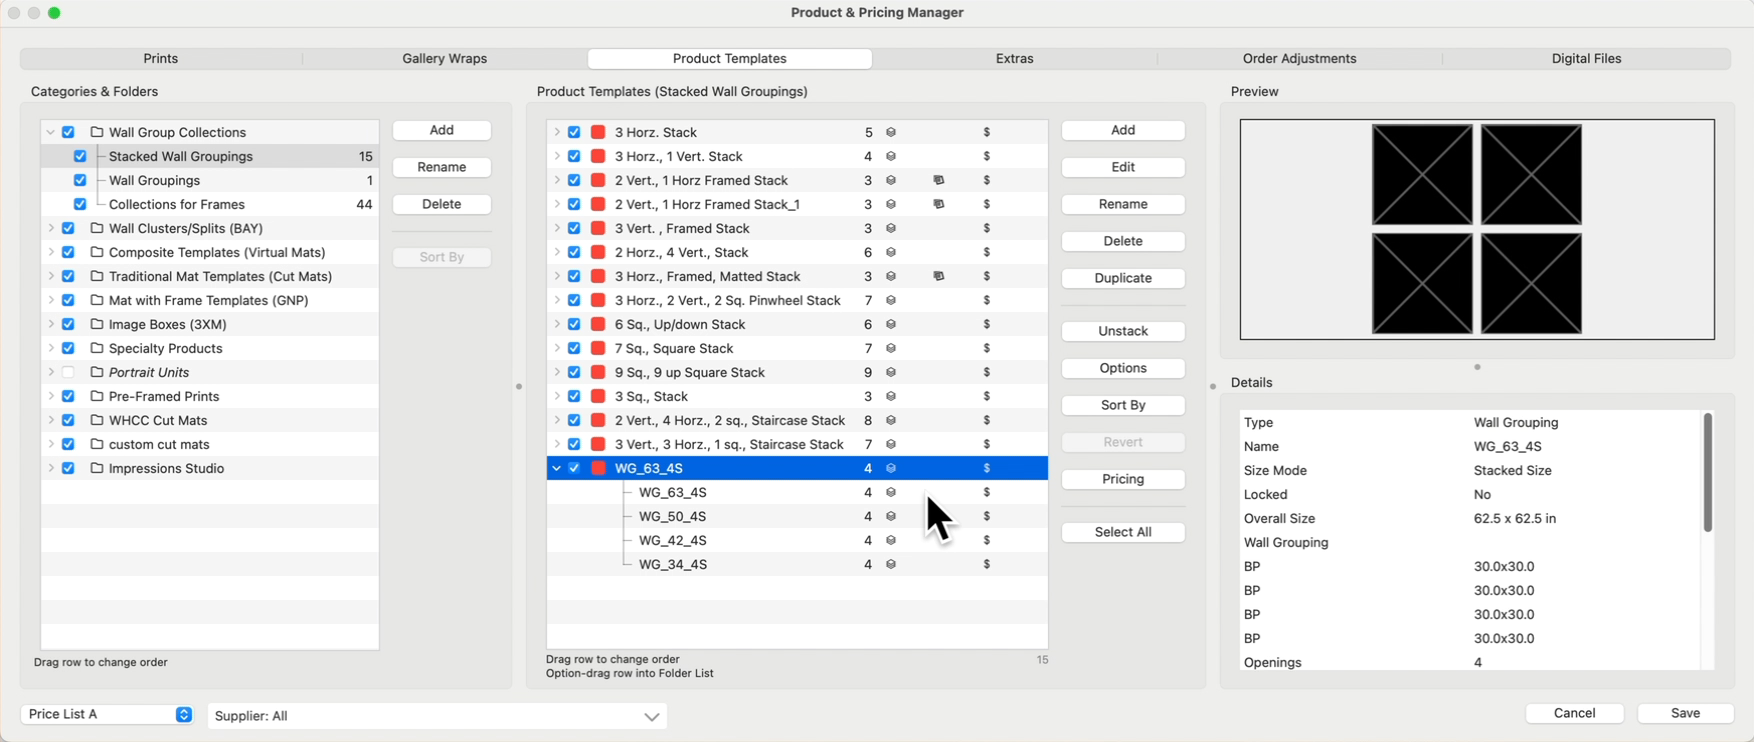Click the dollar pricing icon on the 7 Sq., Square Stack row
Image resolution: width=1754 pixels, height=742 pixels.
pyautogui.click(x=986, y=348)
